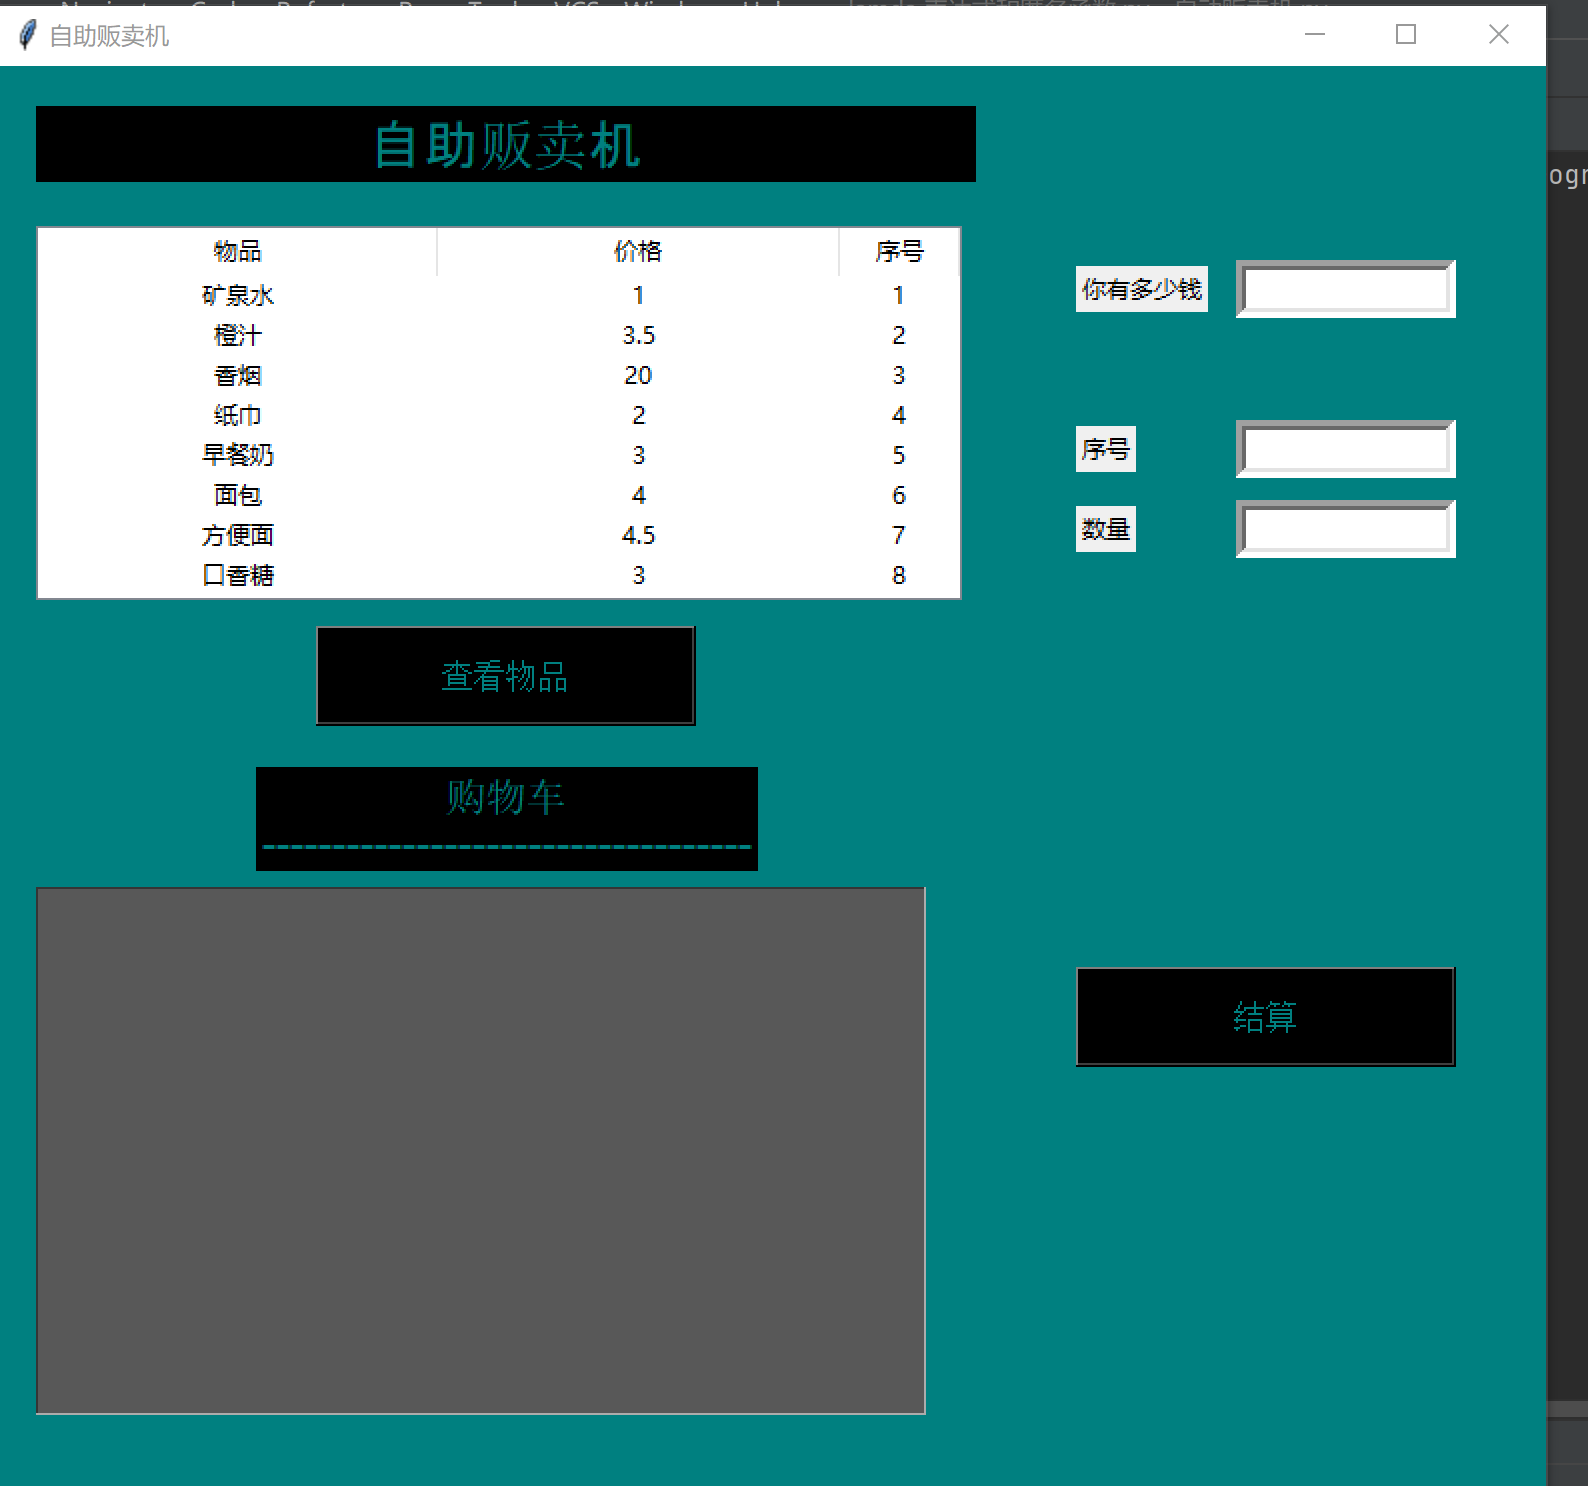Close the 自助贩卖机 window
Screen dimensions: 1588x1486
click(1498, 35)
